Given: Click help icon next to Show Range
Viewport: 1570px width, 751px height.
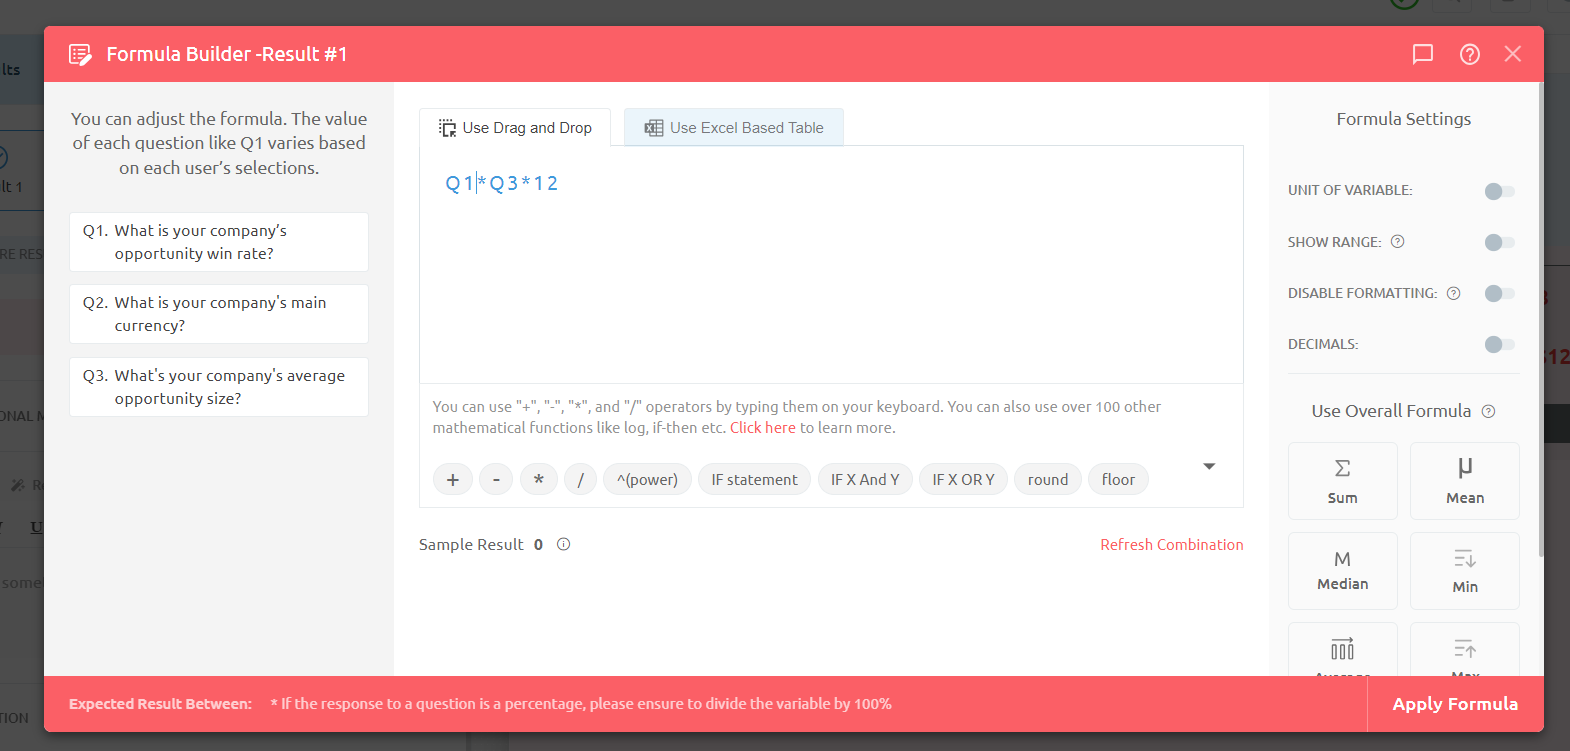Looking at the screenshot, I should (1398, 241).
